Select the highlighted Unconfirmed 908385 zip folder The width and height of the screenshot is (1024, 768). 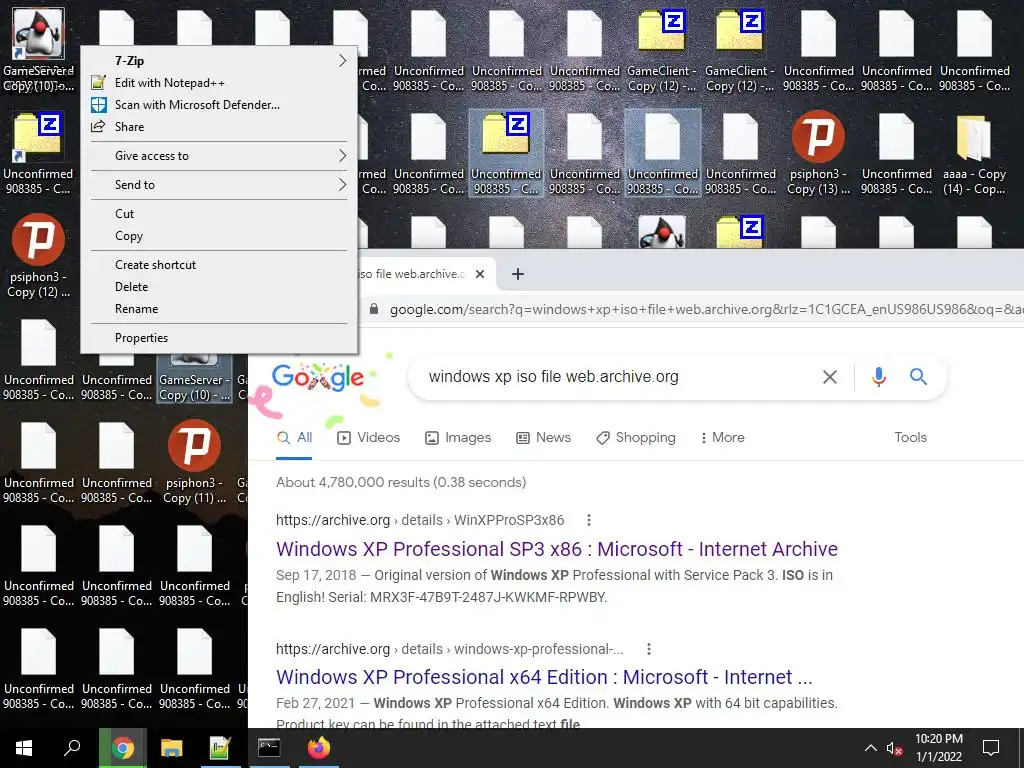[506, 153]
